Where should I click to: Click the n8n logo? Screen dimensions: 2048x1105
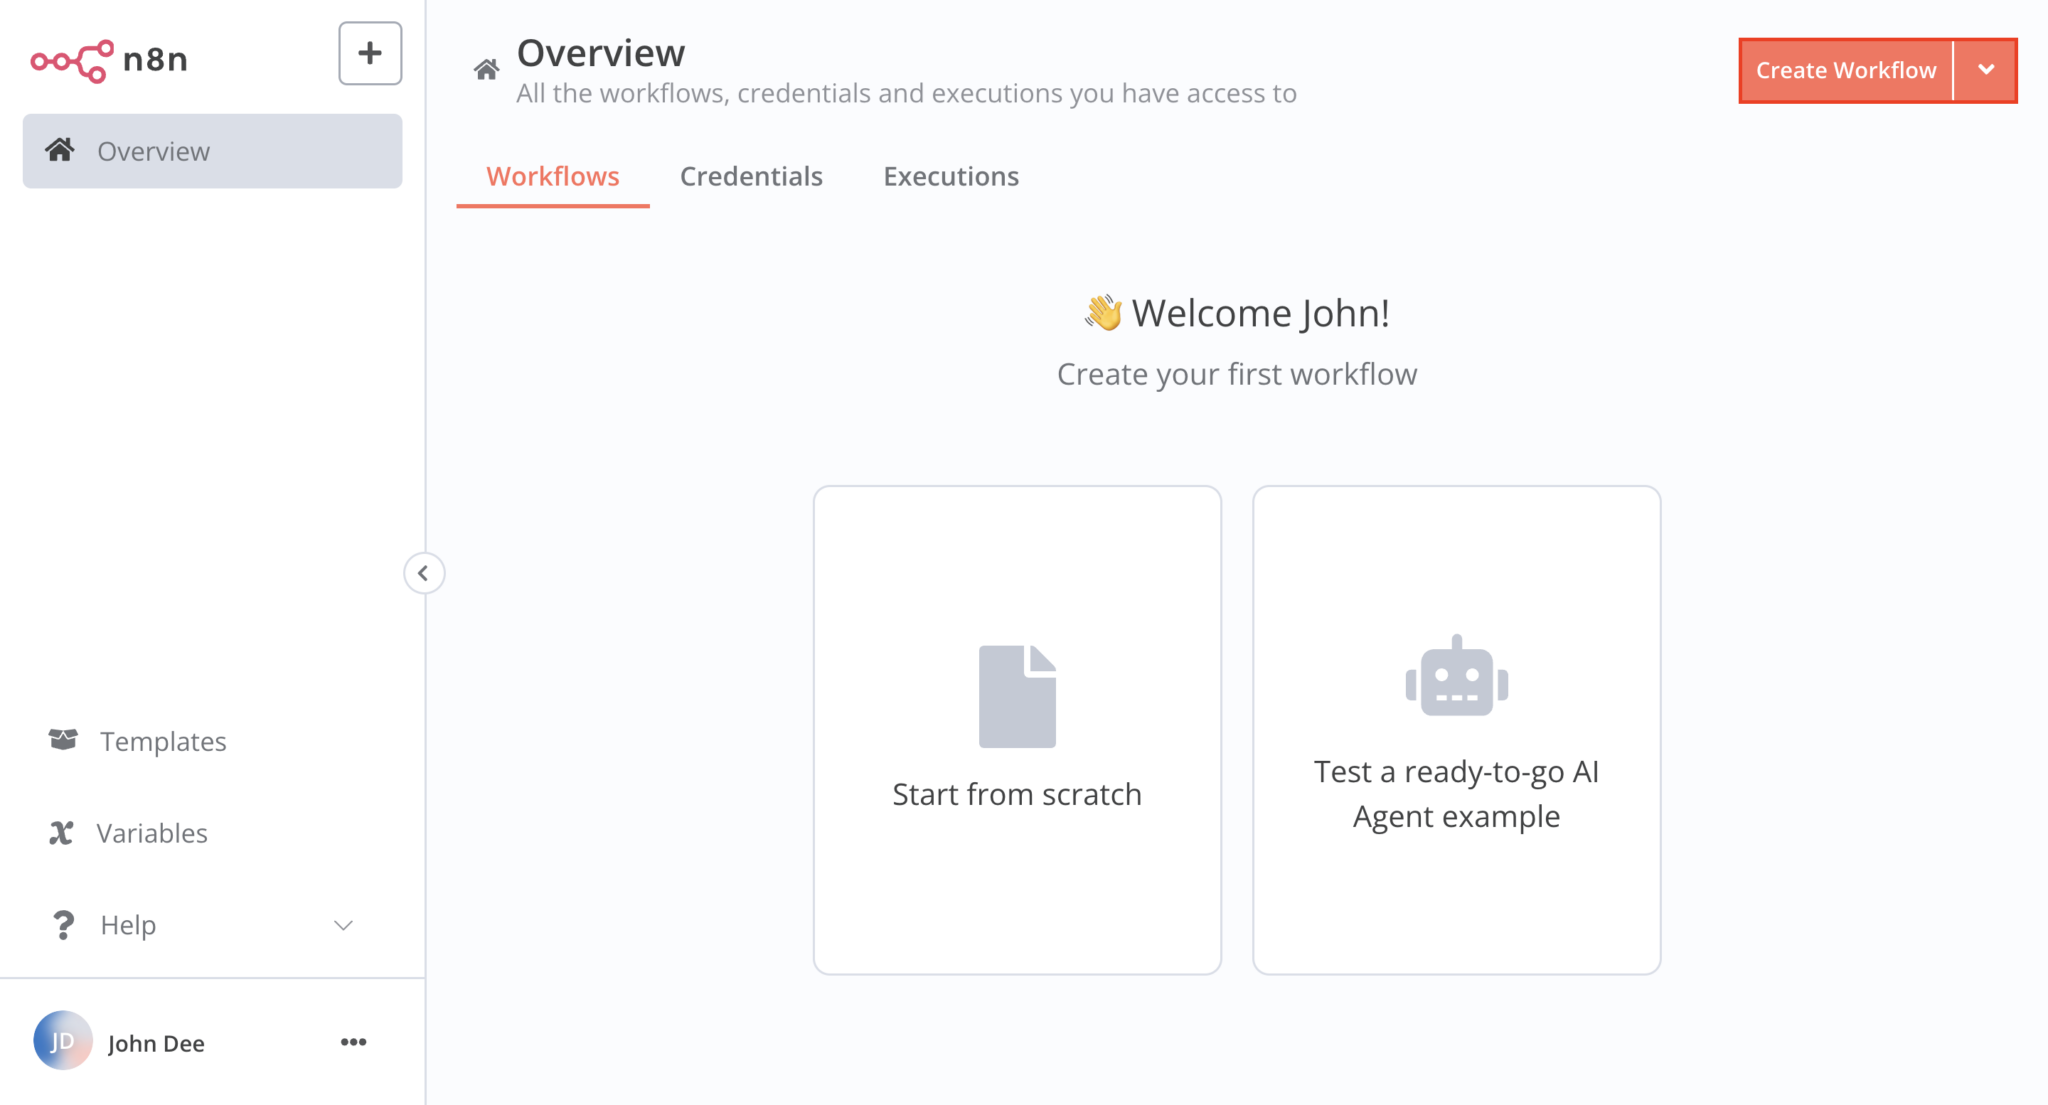[108, 59]
